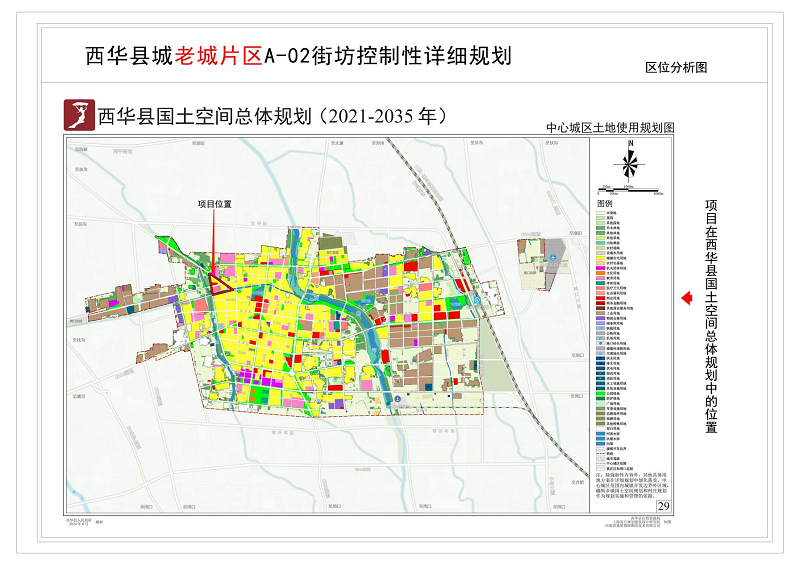Click the red left-pointing arrow

click(x=687, y=298)
